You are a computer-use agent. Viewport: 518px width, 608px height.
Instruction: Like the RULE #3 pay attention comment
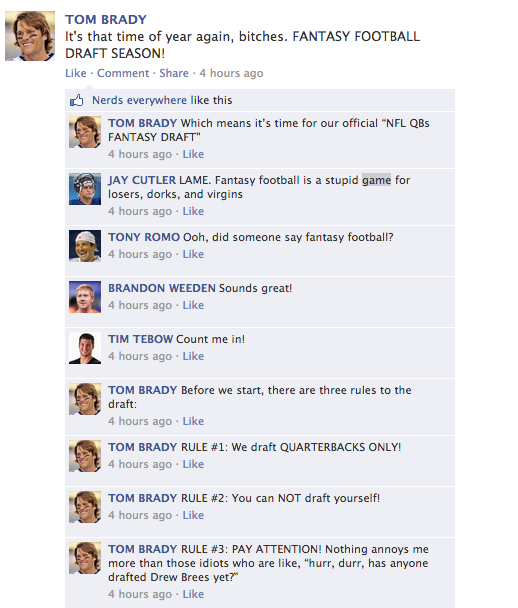point(193,594)
